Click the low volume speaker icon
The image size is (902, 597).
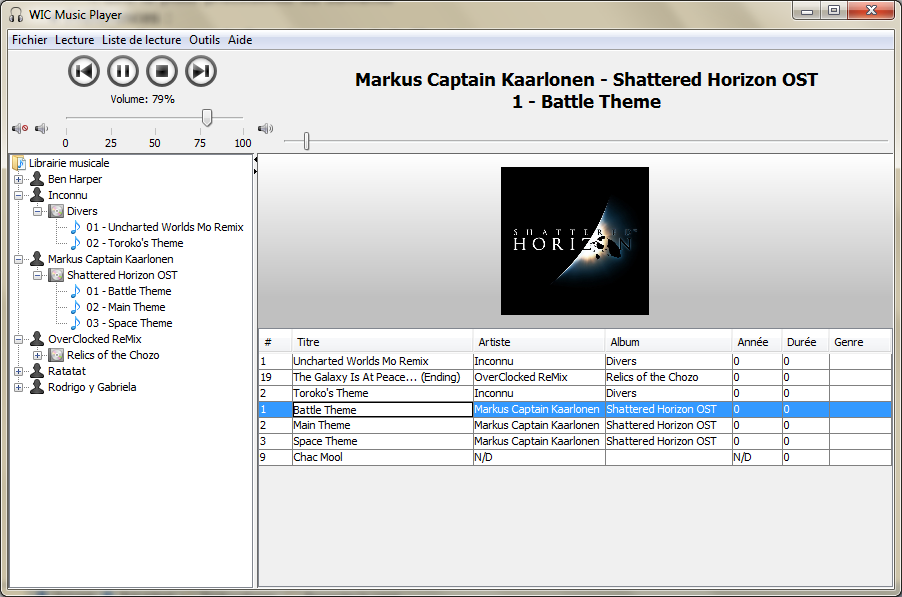pos(41,128)
